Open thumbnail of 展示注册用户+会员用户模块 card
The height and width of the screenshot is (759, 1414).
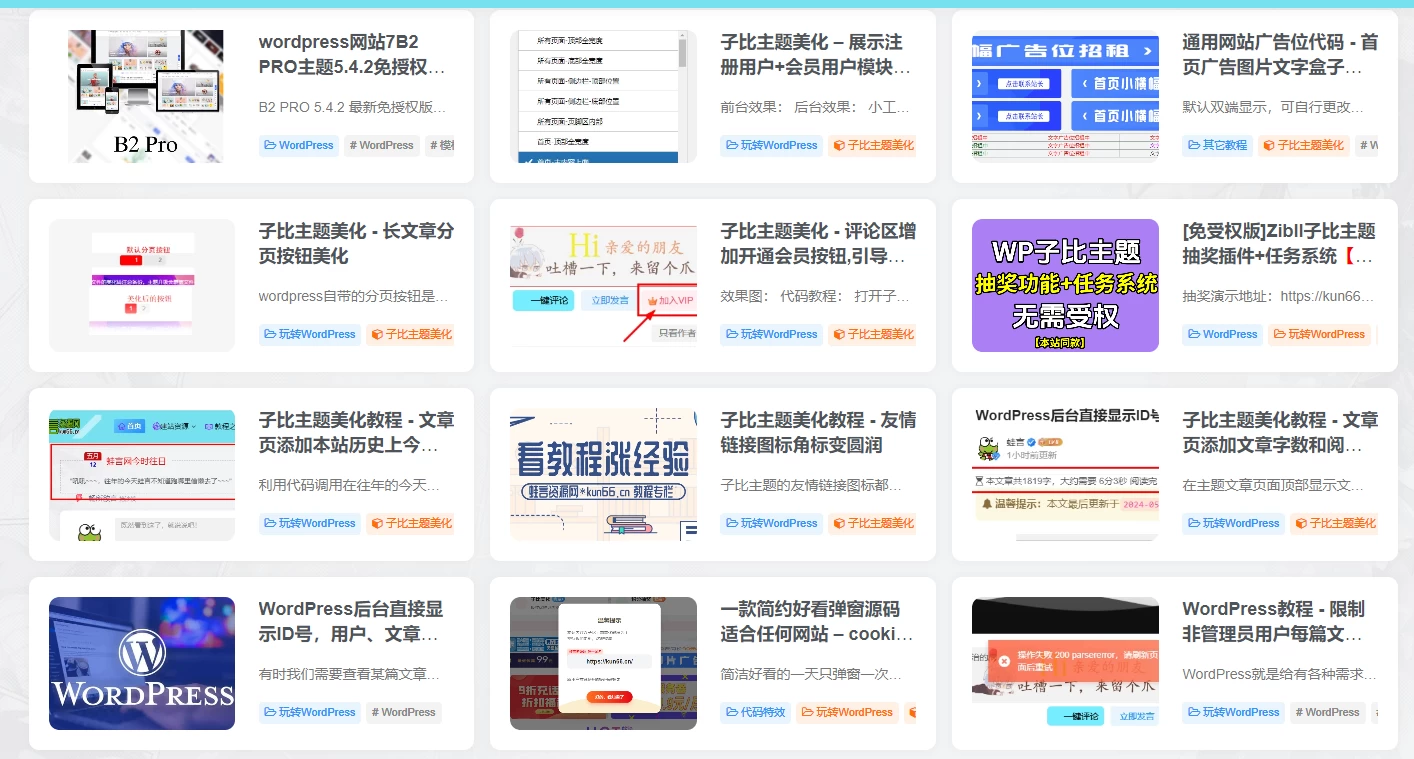coord(603,96)
